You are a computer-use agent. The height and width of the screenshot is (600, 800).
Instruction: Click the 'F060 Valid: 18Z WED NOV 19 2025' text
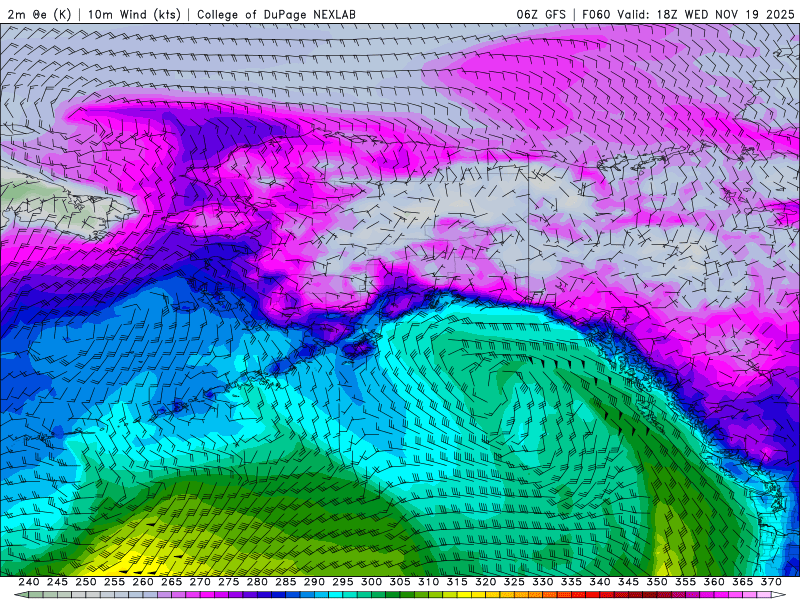point(688,14)
